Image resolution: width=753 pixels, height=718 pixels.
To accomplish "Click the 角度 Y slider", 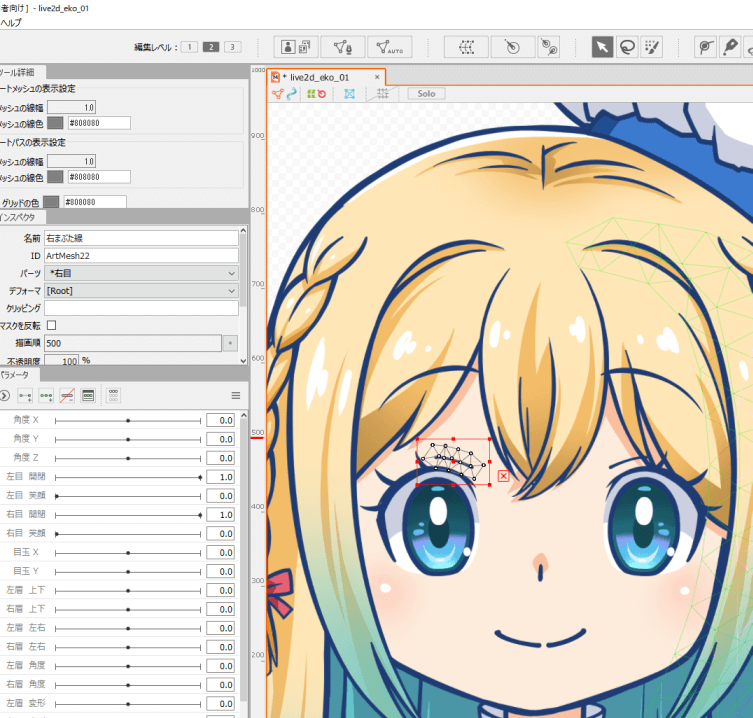I will click(128, 439).
